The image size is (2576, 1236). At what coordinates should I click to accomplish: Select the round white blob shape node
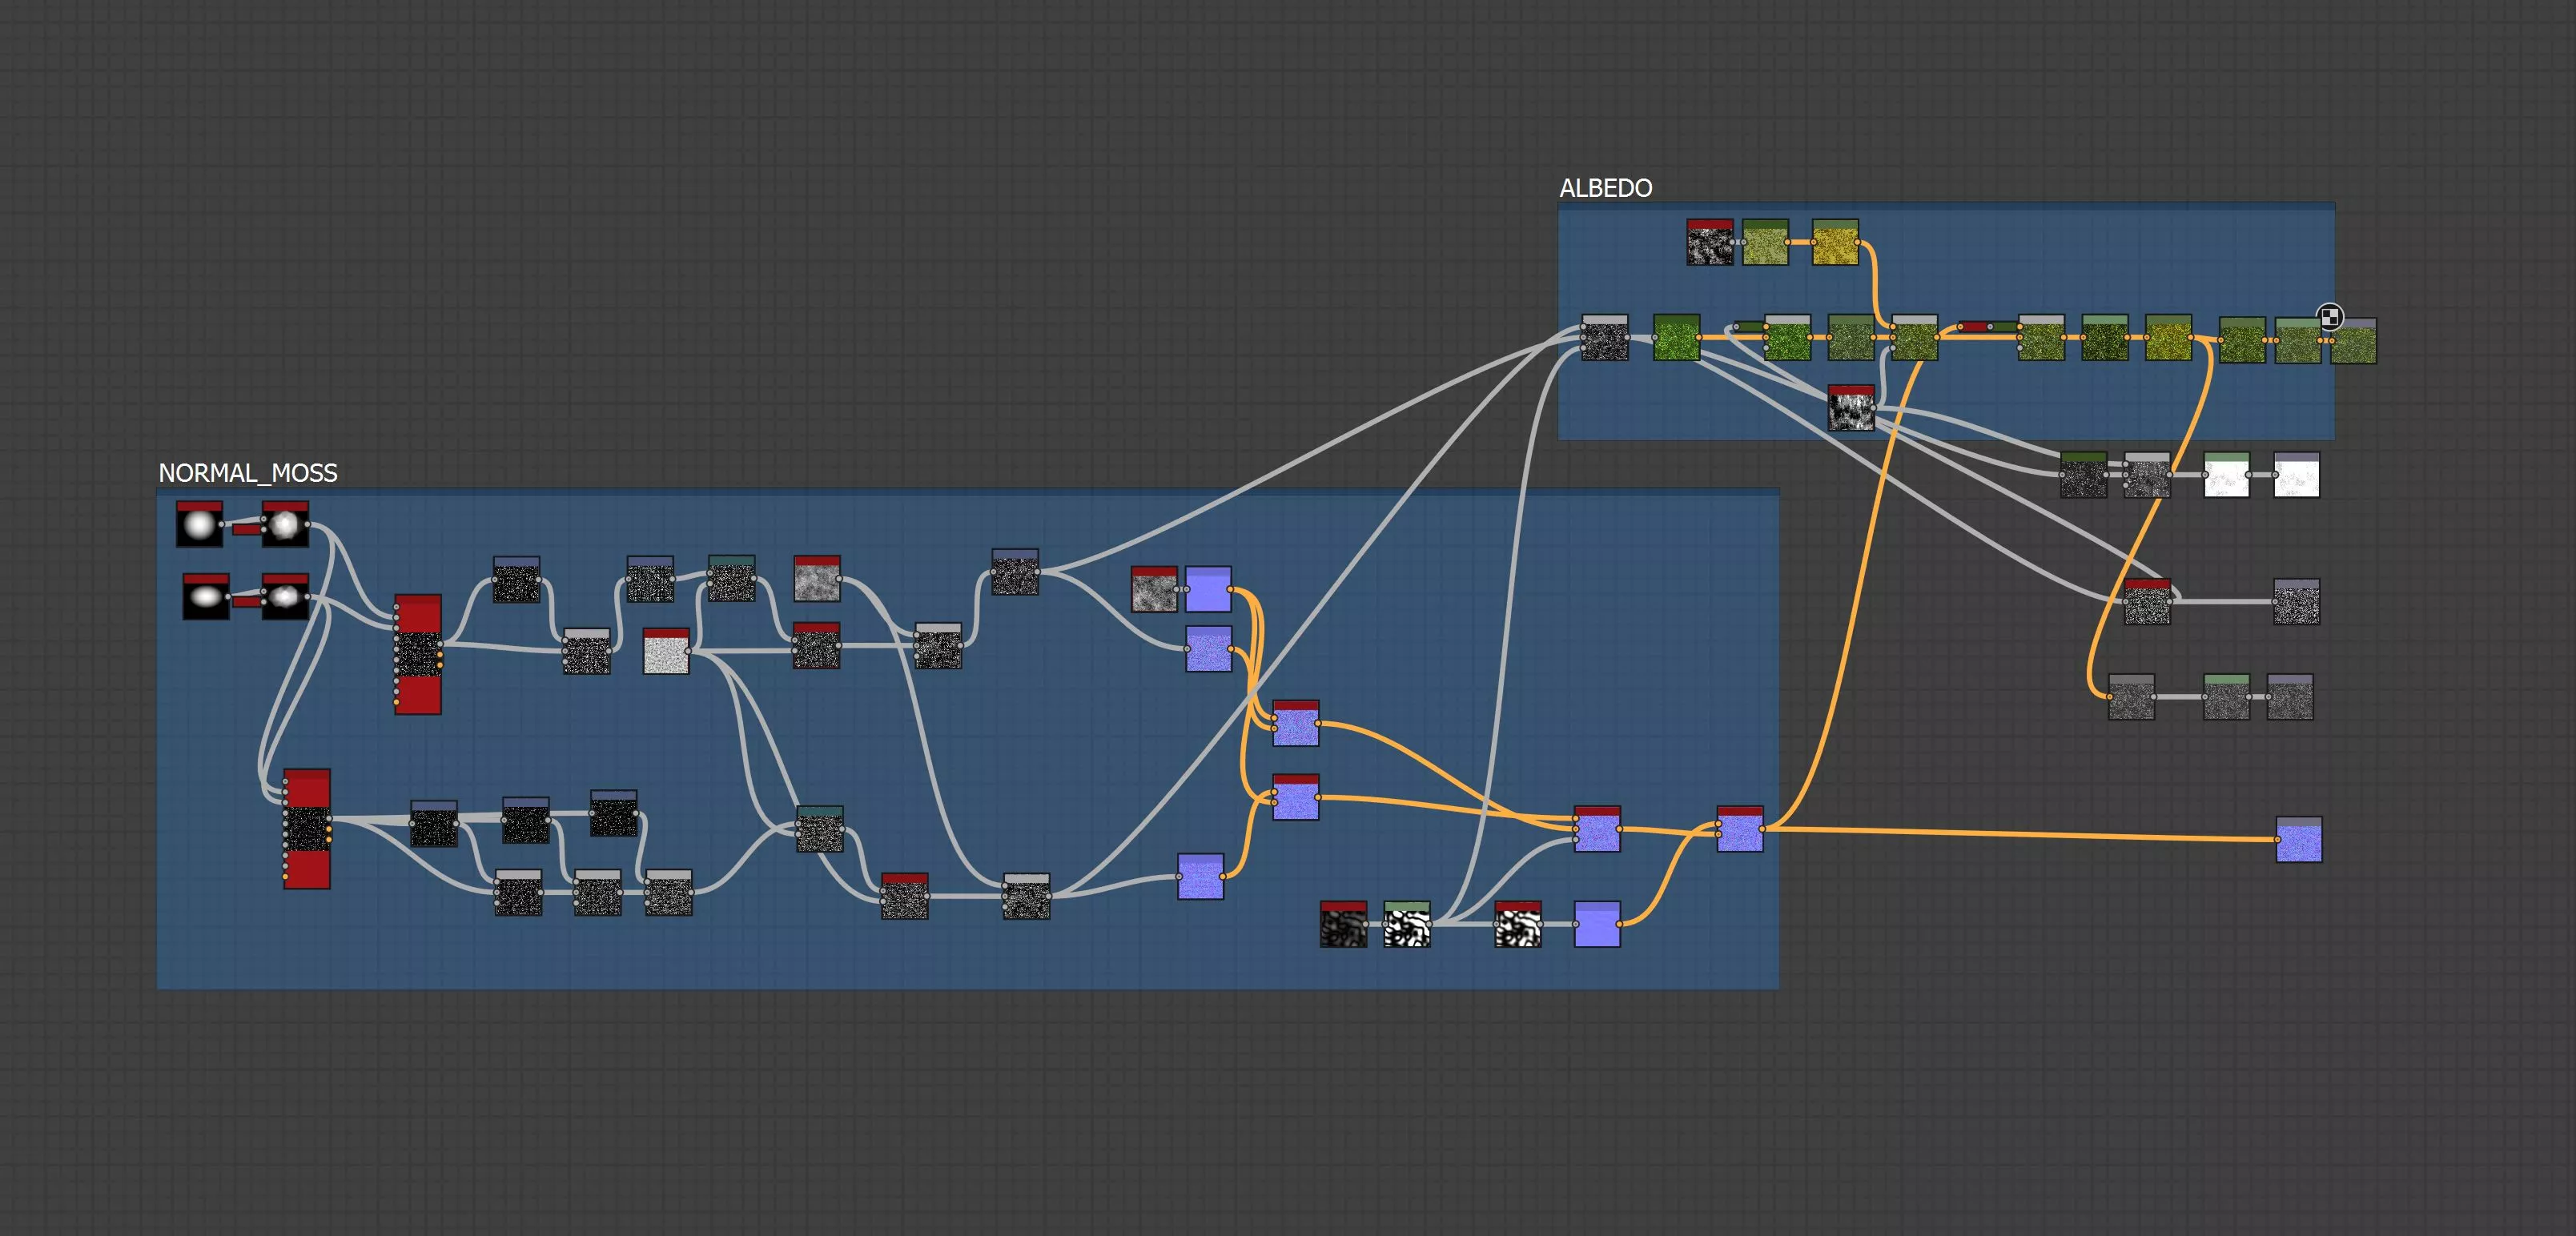coord(199,525)
